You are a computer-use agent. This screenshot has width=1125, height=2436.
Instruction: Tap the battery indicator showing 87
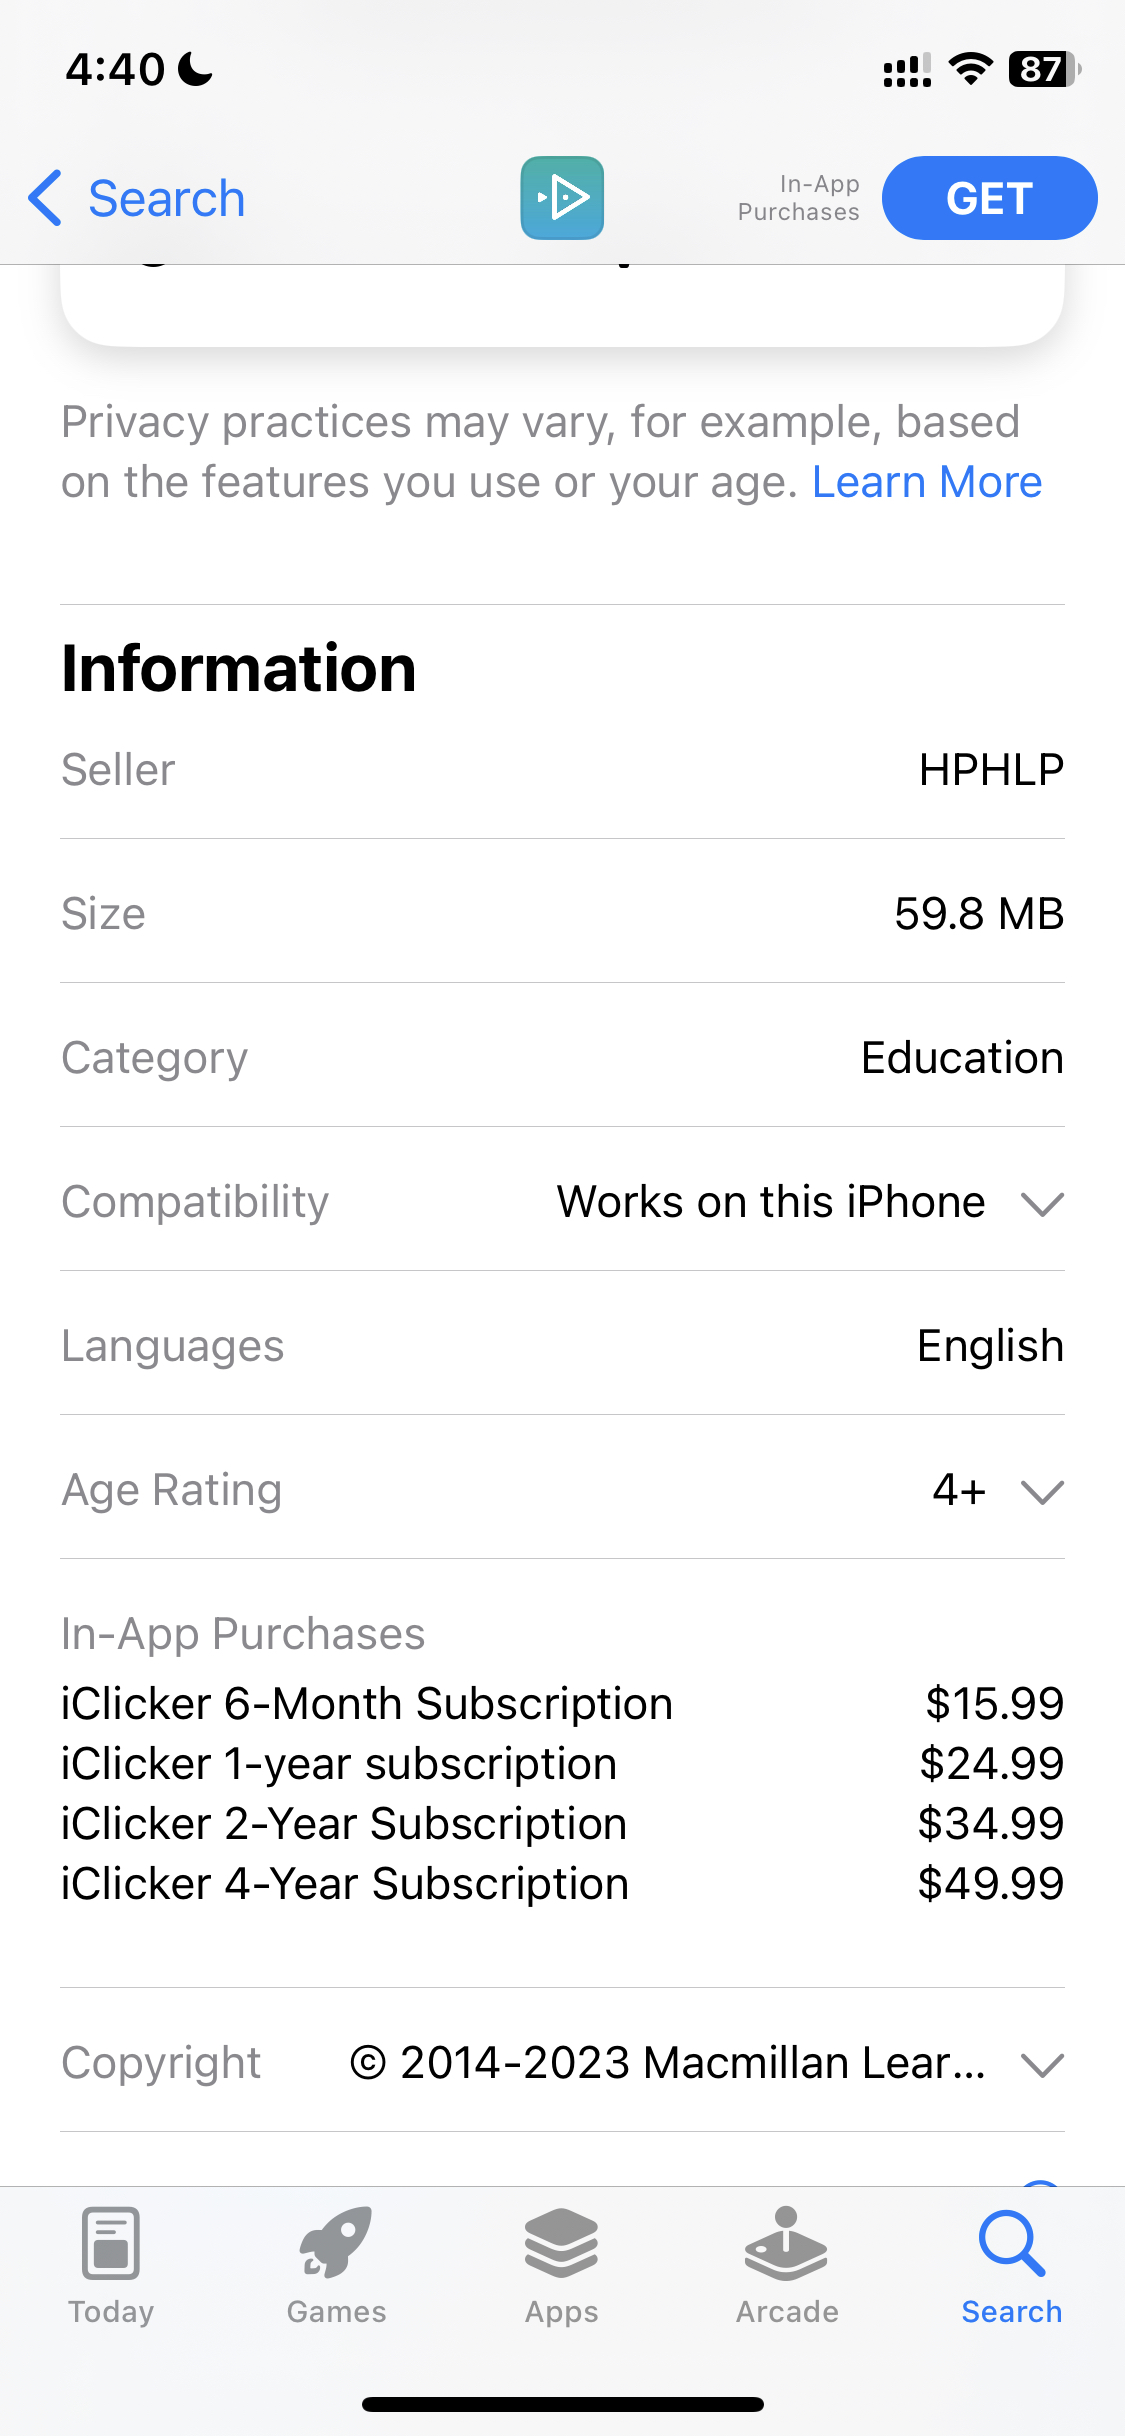coord(1044,69)
